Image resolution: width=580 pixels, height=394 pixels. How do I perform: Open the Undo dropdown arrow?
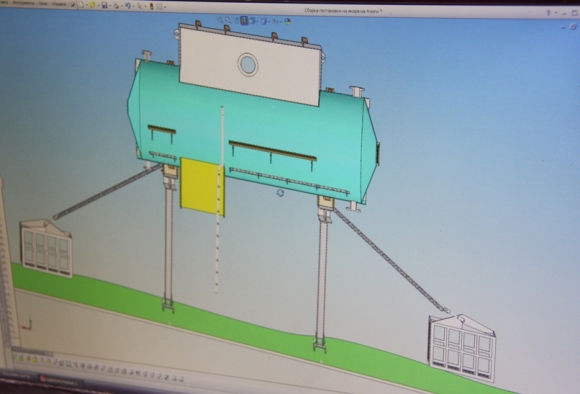coord(134,6)
